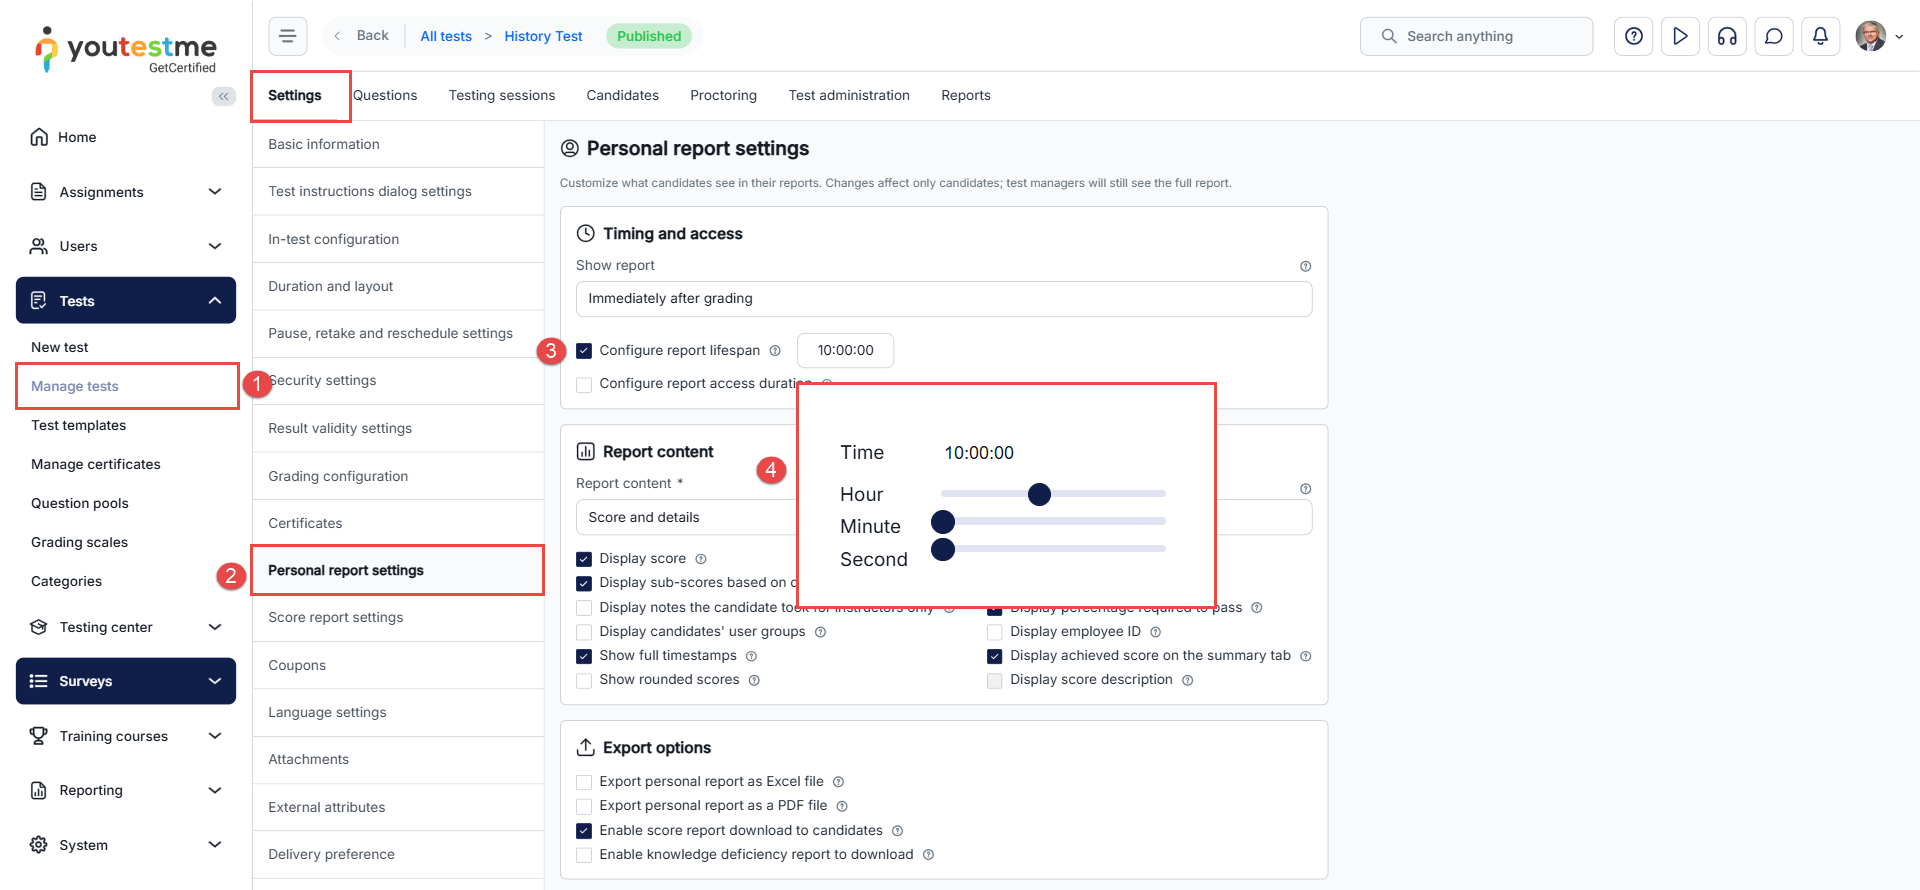Switch to the Questions tab
The image size is (1920, 890).
pos(385,95)
